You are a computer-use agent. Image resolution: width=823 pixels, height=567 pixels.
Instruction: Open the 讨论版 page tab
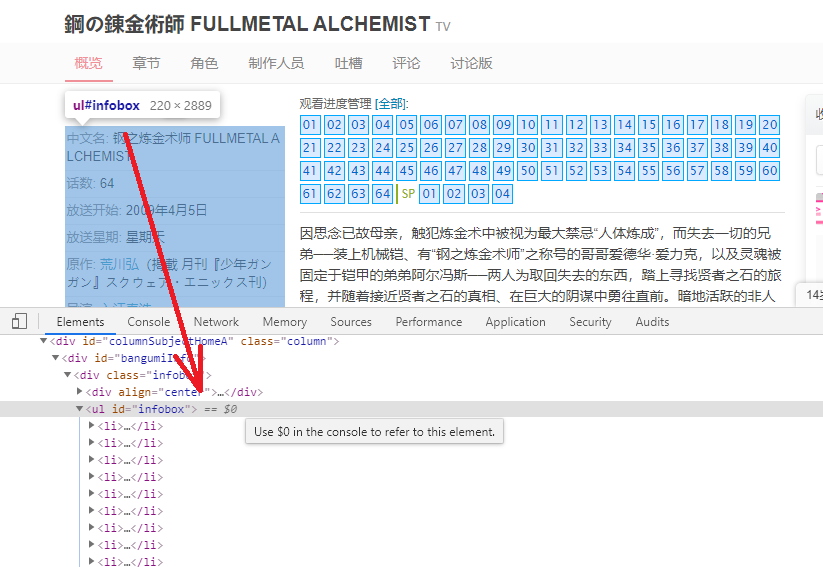pos(471,64)
